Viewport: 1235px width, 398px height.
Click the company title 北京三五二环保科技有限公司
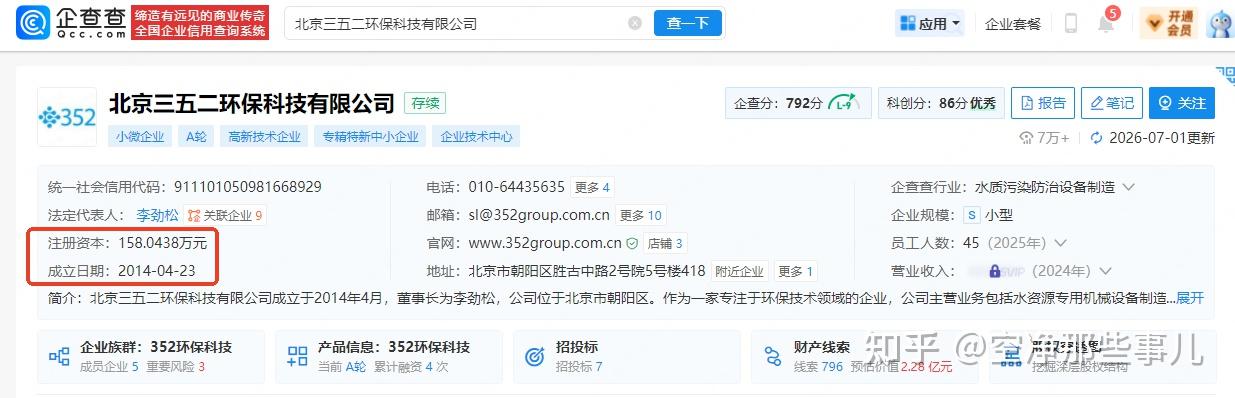click(251, 102)
